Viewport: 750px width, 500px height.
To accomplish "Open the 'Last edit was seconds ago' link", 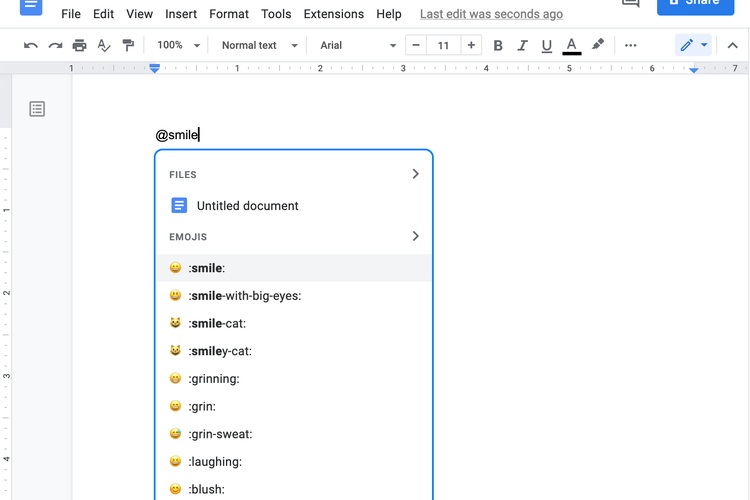I will (x=491, y=14).
